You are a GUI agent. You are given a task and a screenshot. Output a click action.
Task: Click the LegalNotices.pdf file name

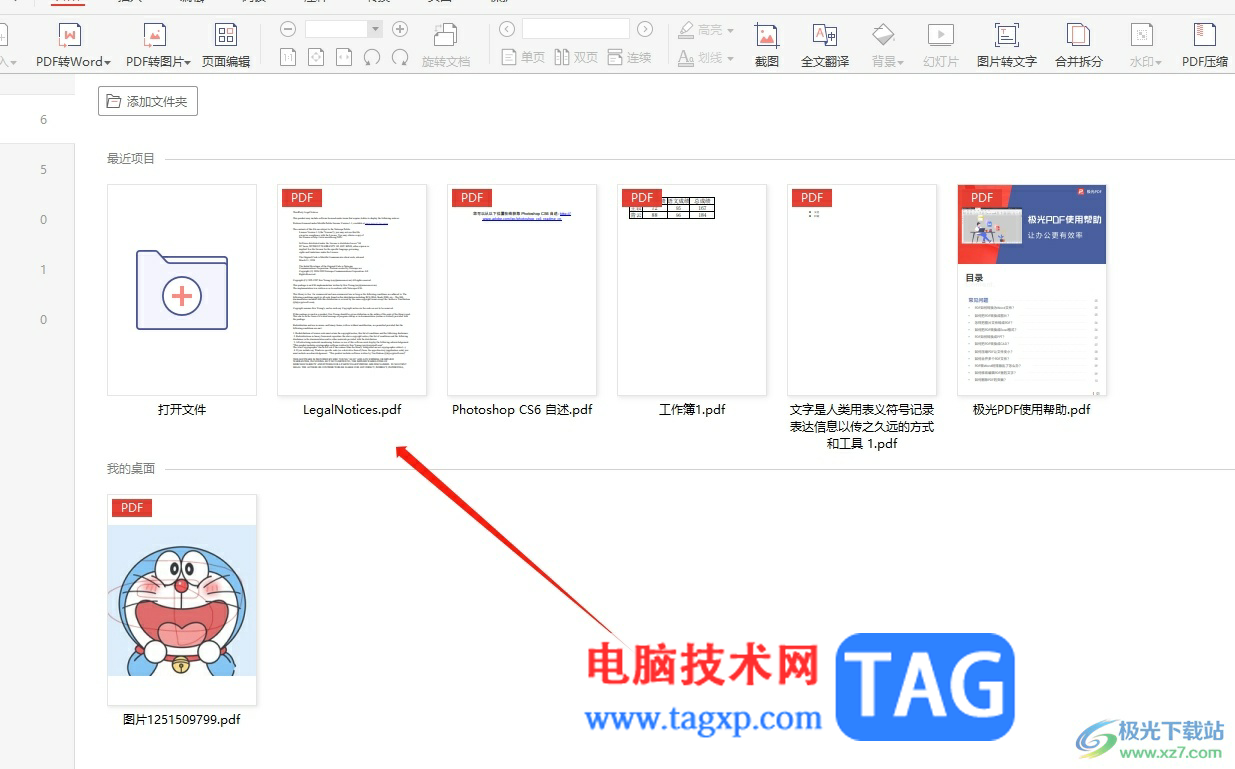click(352, 410)
